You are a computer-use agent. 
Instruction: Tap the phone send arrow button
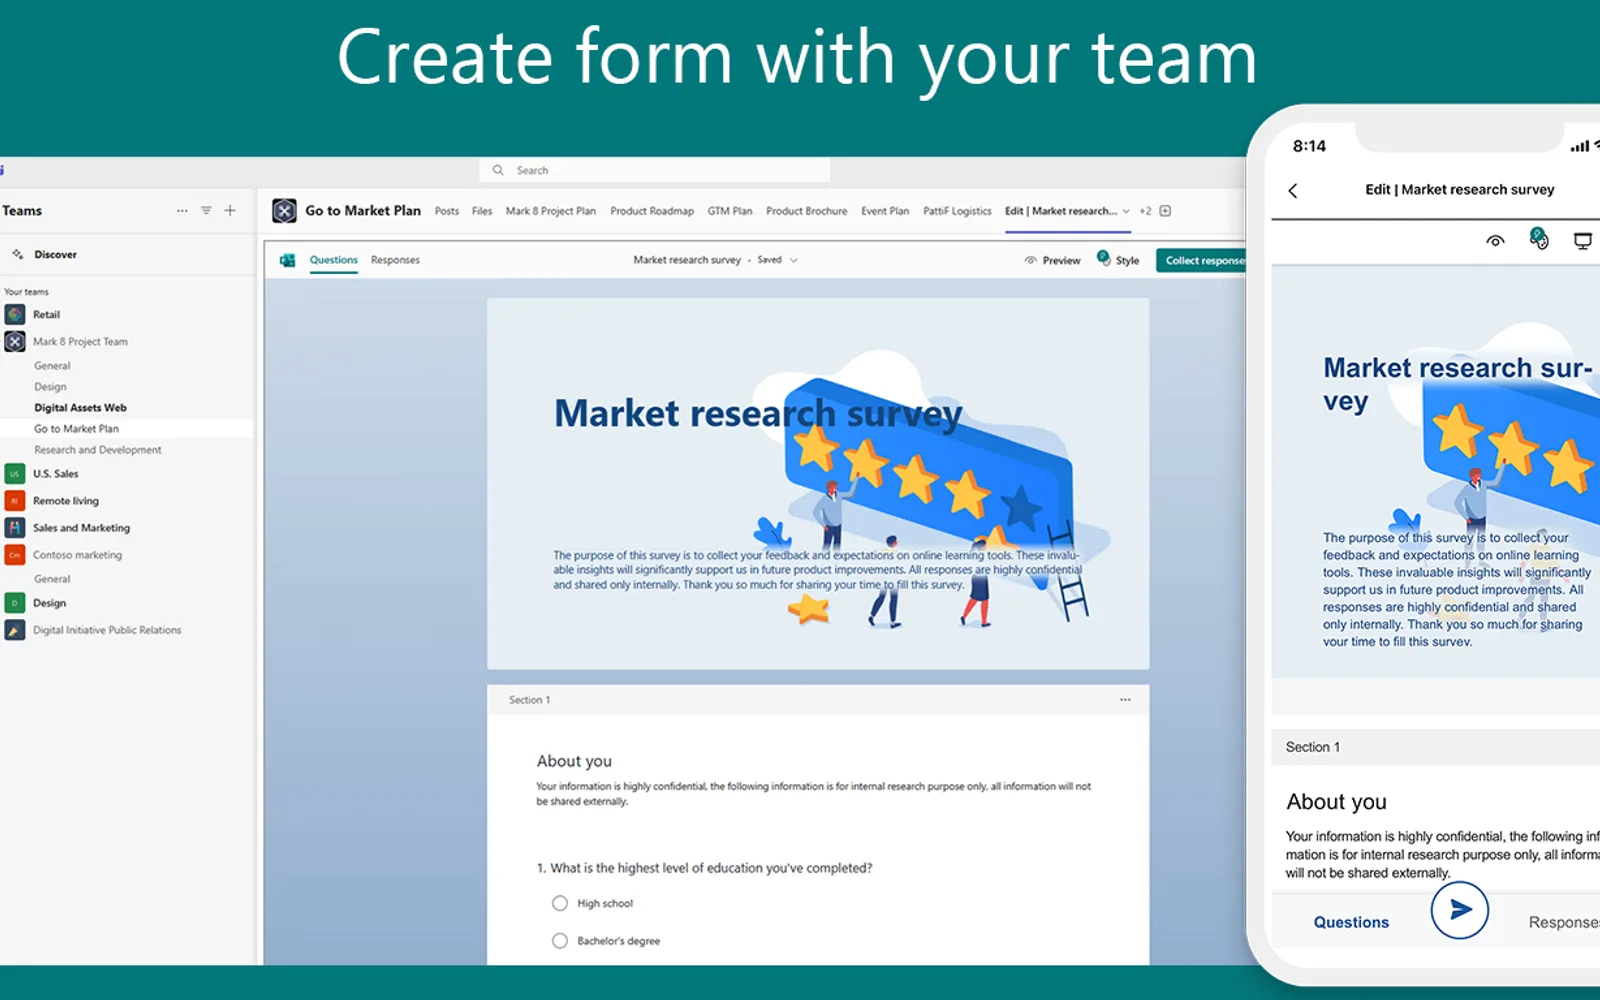[x=1459, y=910]
